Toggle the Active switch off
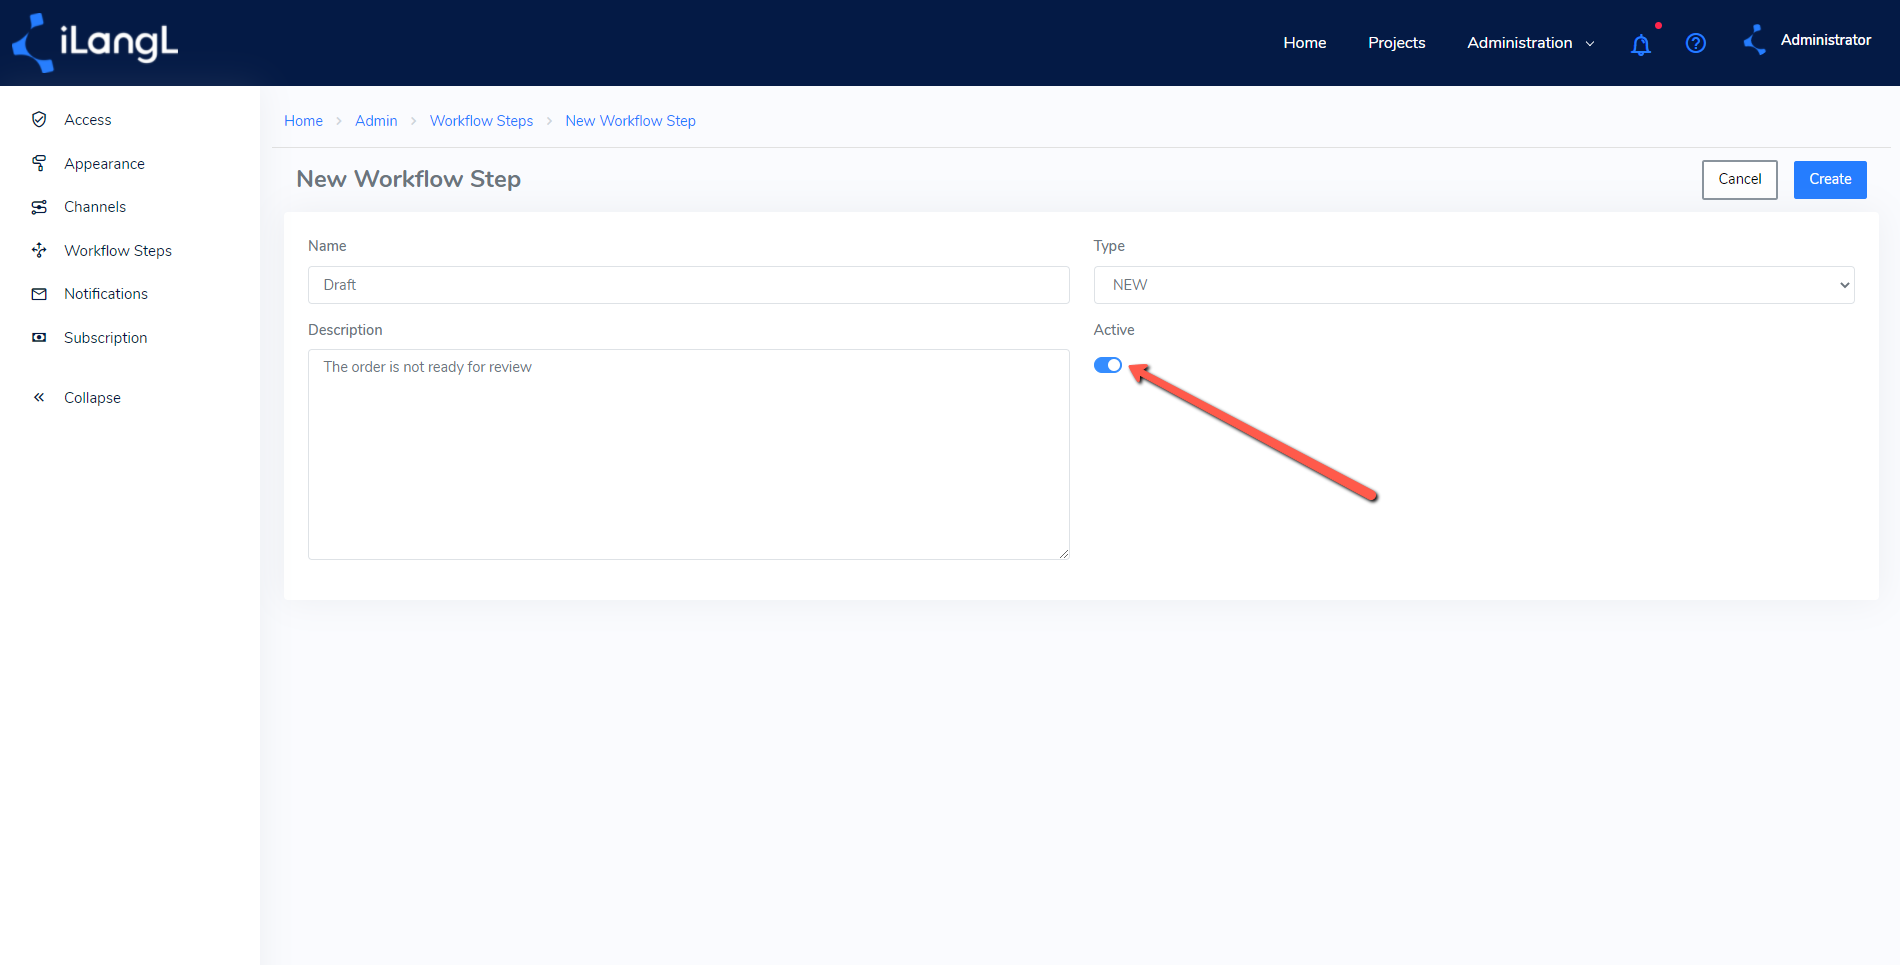 (1108, 365)
